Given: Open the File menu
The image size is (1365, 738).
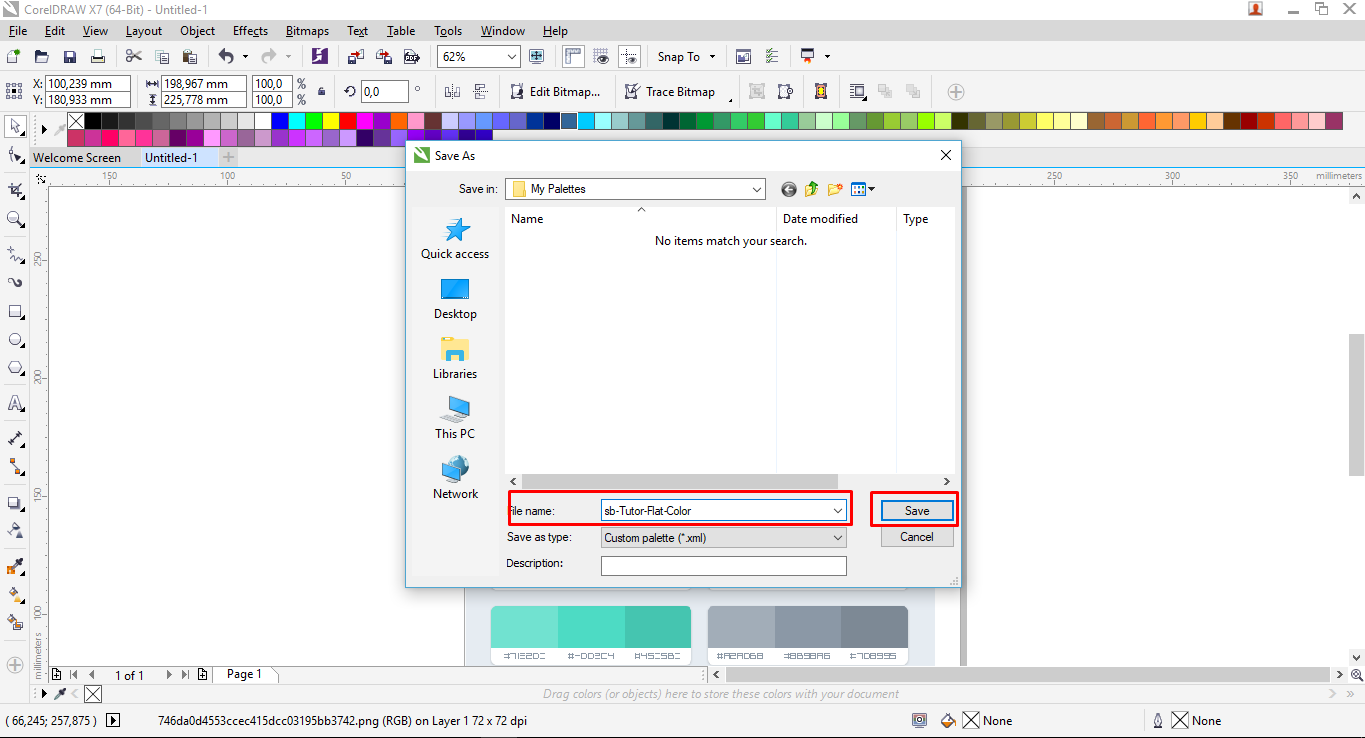Looking at the screenshot, I should coord(18,31).
